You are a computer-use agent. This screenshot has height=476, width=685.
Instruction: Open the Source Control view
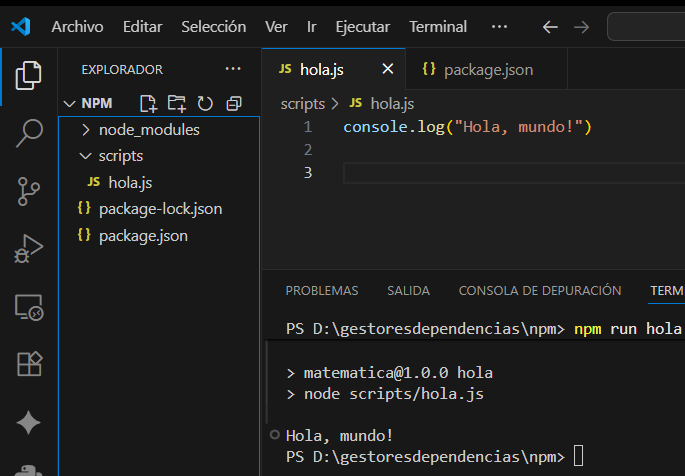(x=29, y=190)
